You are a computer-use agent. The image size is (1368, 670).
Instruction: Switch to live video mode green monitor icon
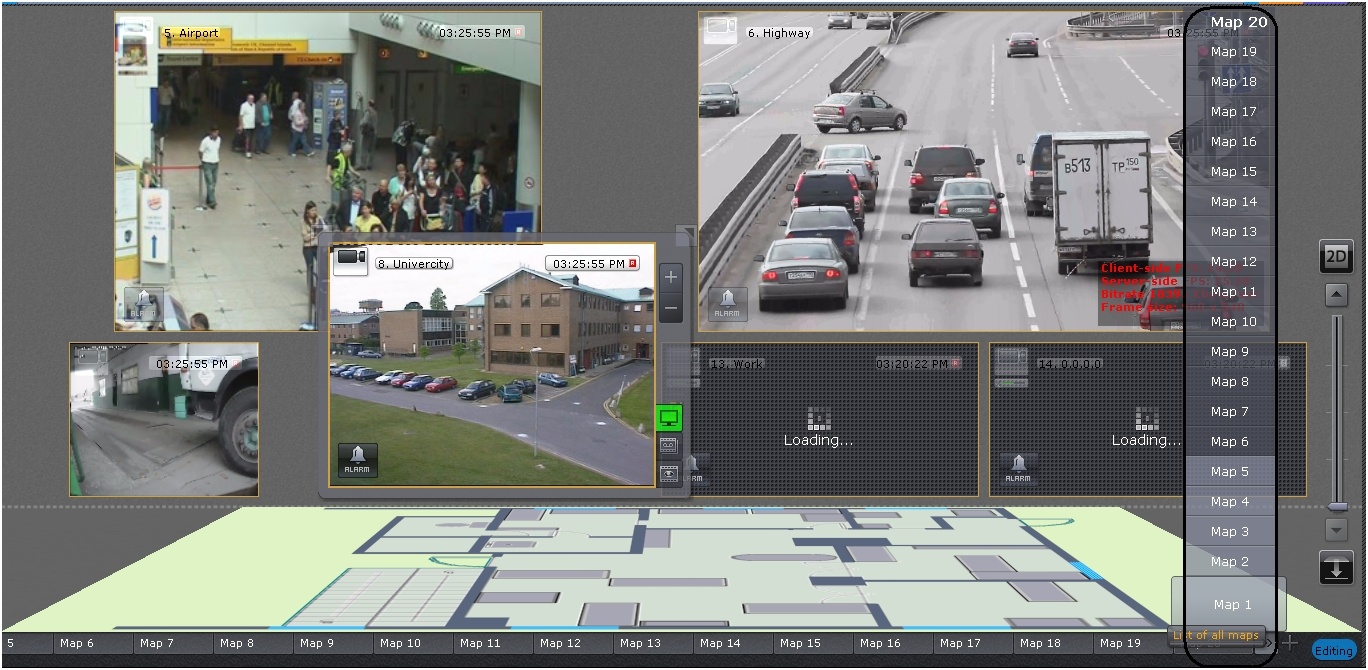click(669, 418)
